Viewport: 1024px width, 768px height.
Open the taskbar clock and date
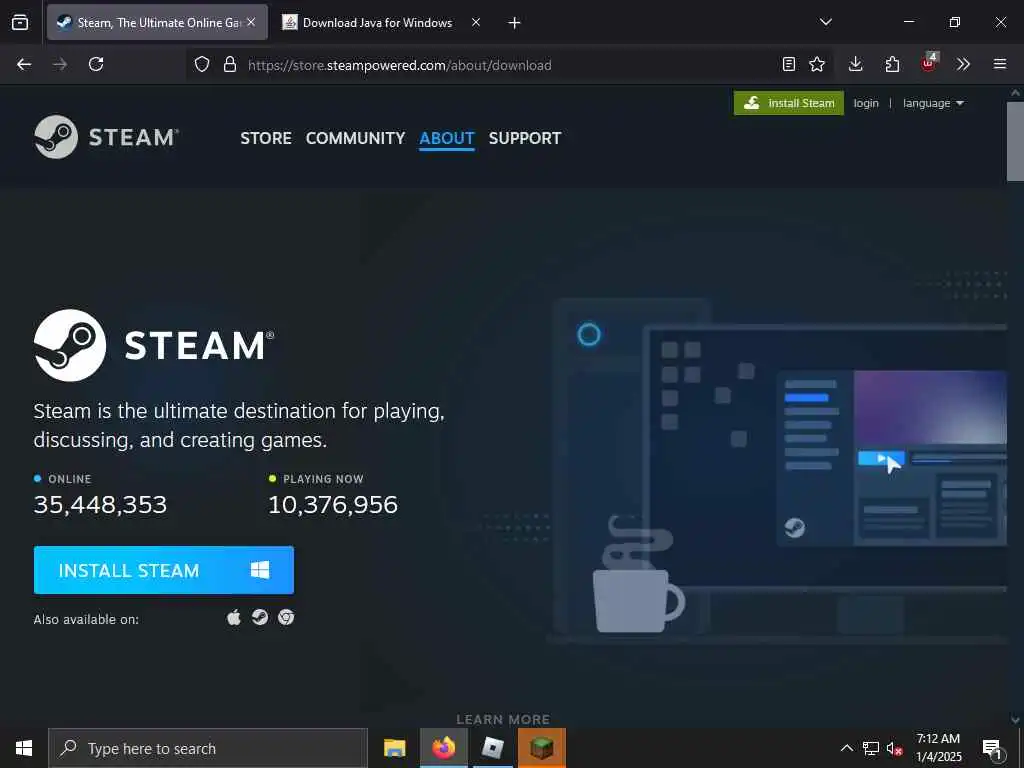(x=938, y=748)
